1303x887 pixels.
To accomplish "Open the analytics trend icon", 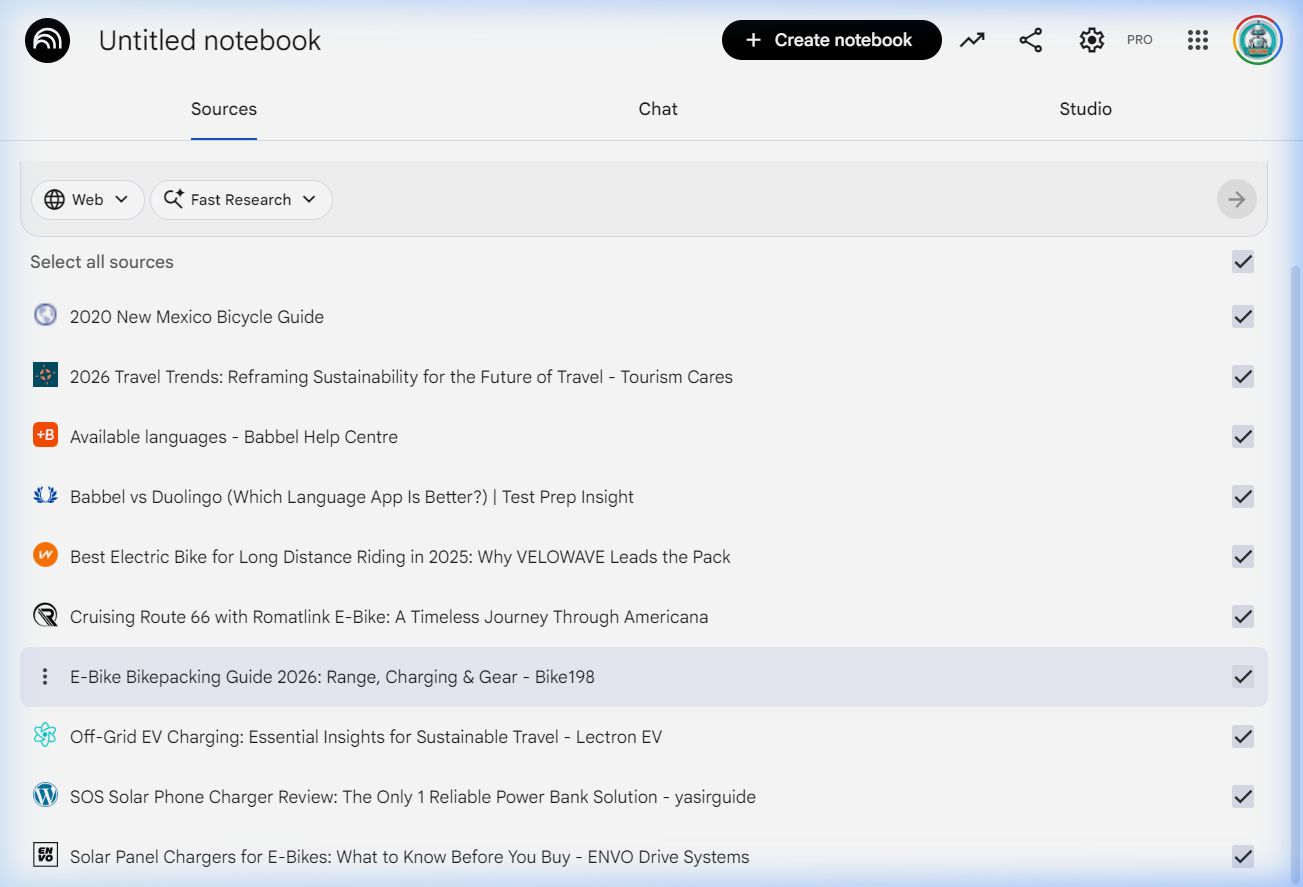I will 972,40.
